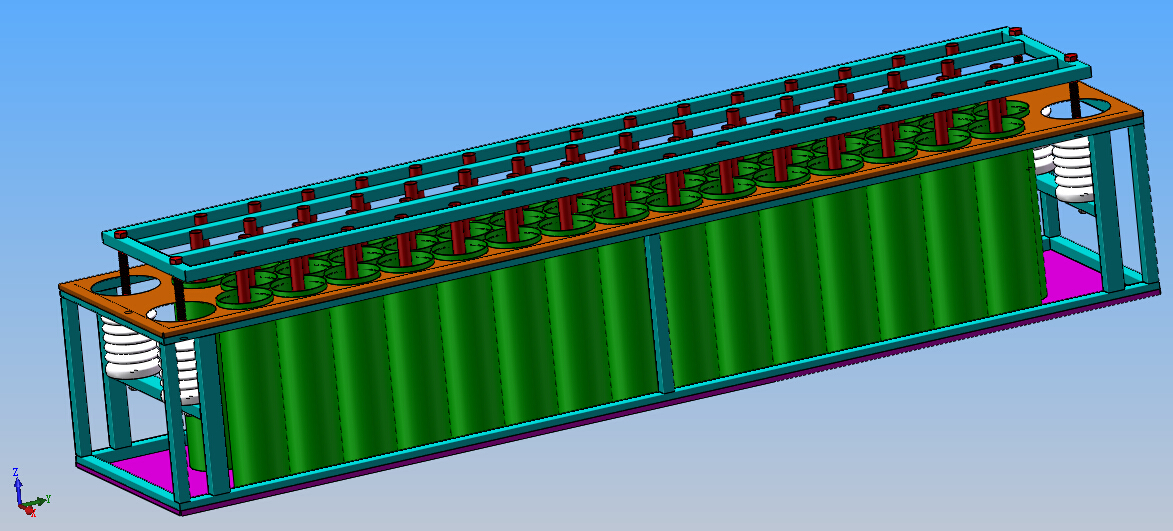Pick the white insulator stack at right end
The image size is (1173, 531).
(1076, 172)
